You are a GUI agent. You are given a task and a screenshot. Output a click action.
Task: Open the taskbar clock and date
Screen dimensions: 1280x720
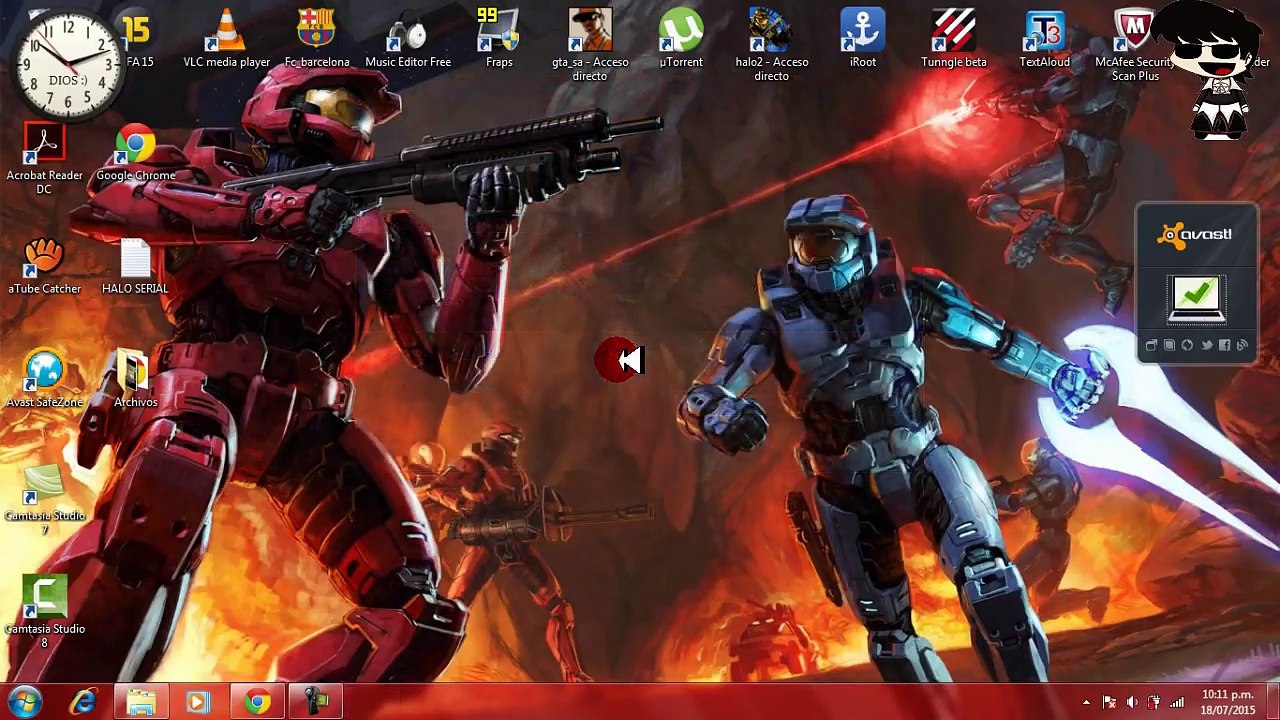tap(1228, 702)
